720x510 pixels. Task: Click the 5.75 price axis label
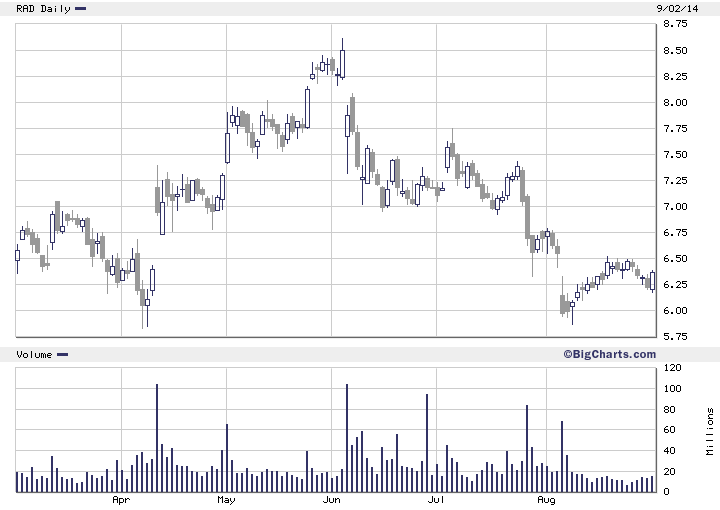click(x=675, y=336)
